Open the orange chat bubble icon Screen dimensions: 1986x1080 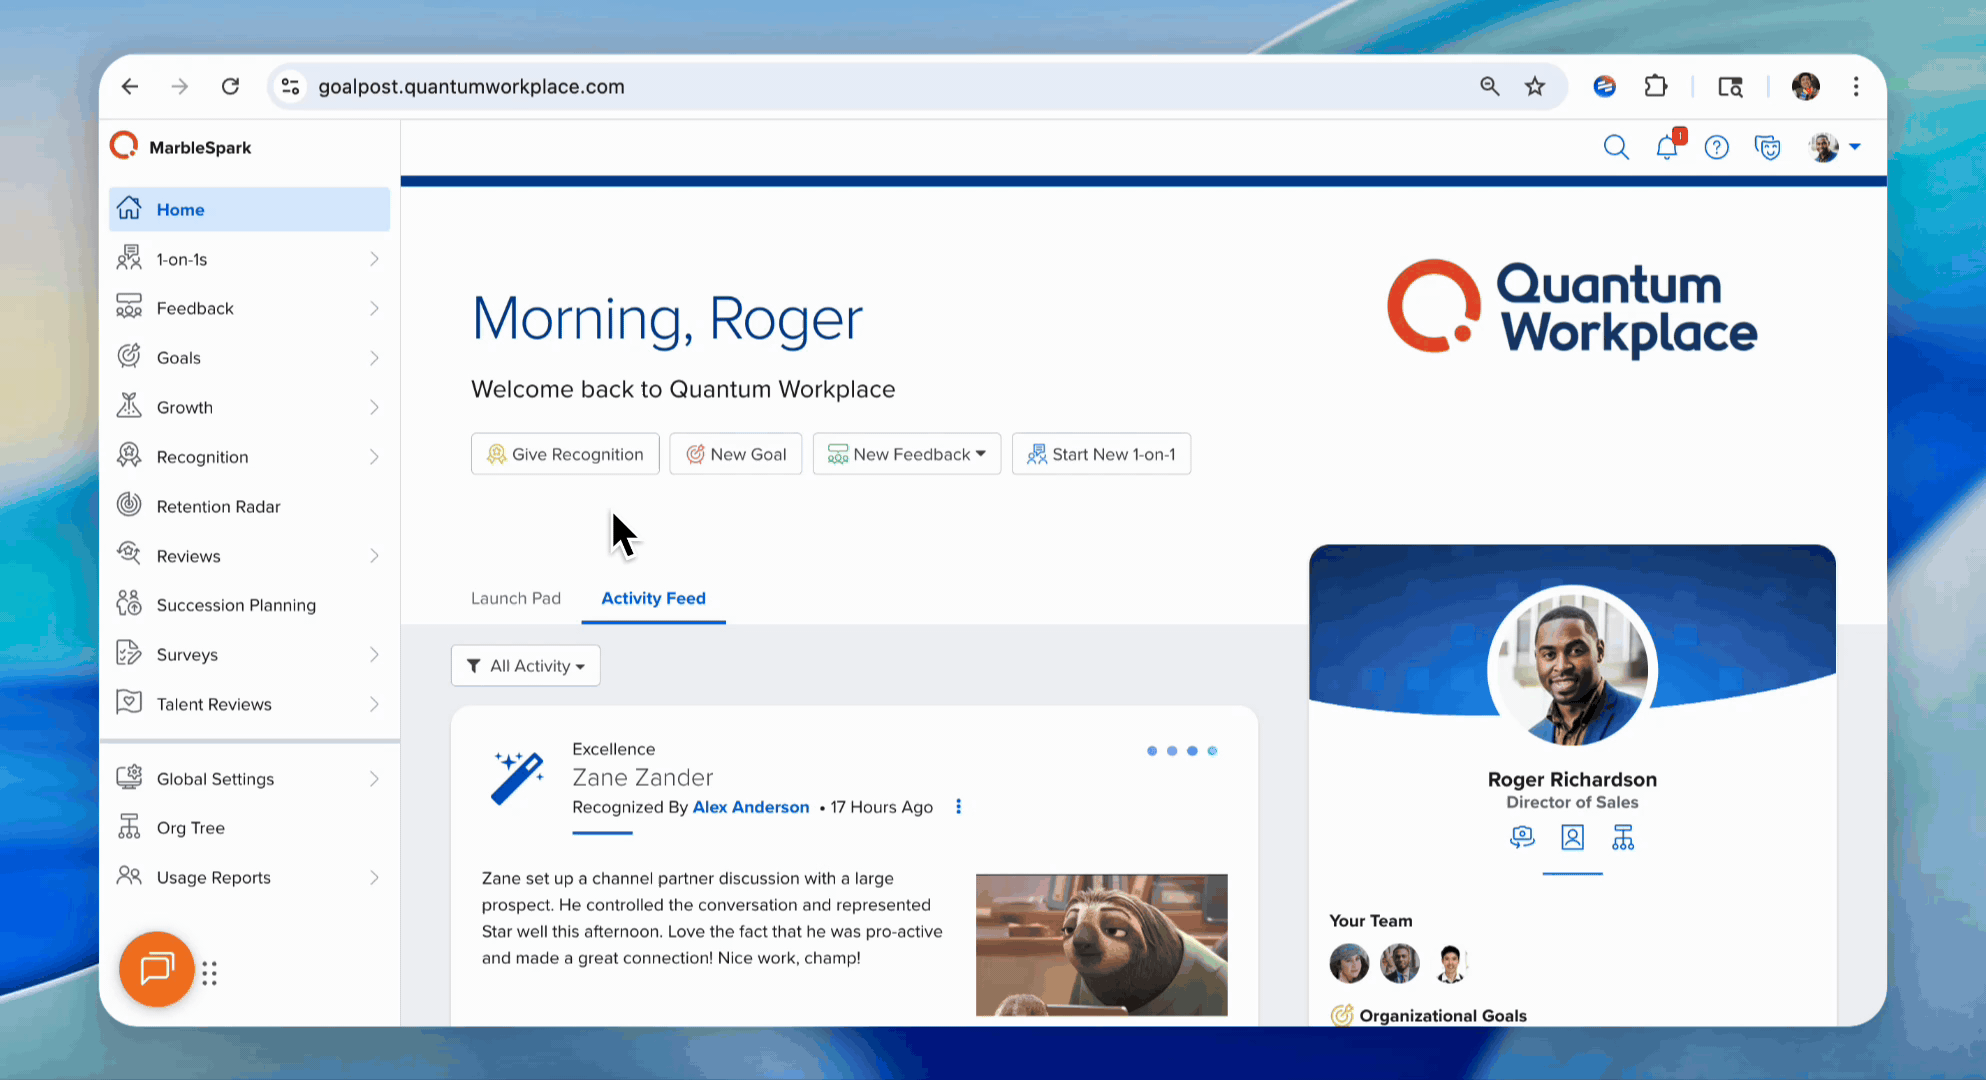click(x=156, y=969)
